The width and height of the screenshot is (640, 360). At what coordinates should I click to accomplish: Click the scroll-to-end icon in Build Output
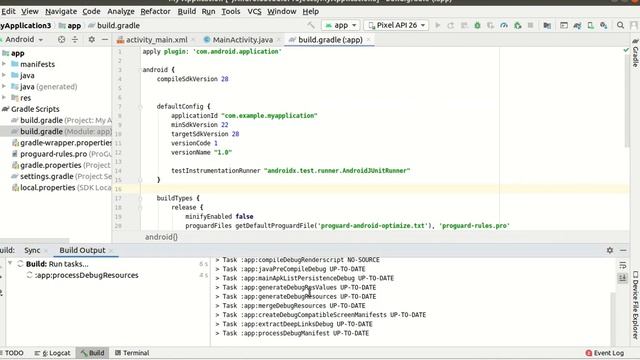(x=622, y=278)
